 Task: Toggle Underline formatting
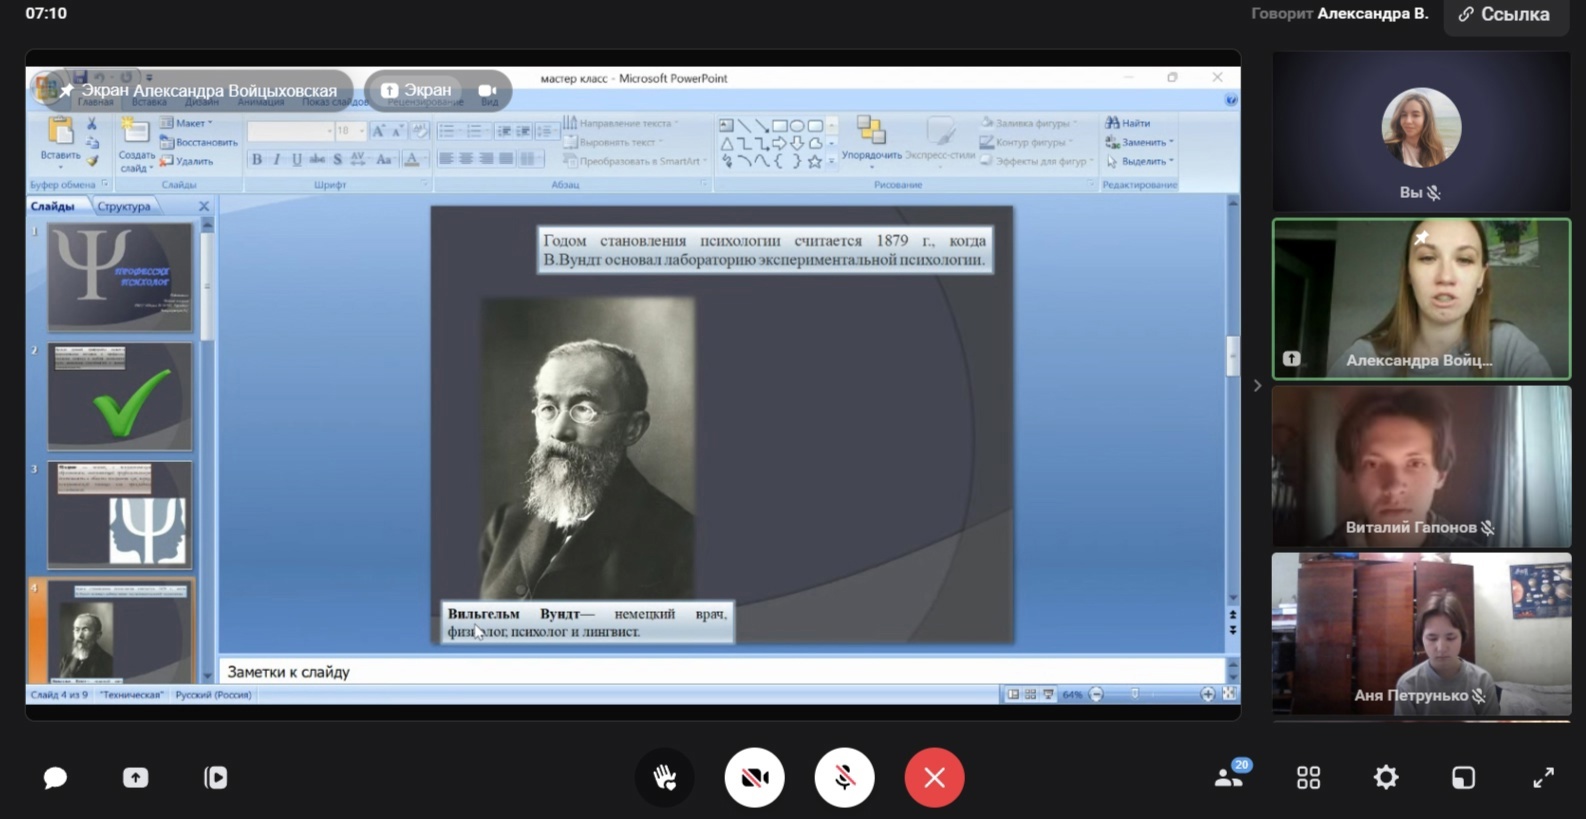(x=297, y=160)
